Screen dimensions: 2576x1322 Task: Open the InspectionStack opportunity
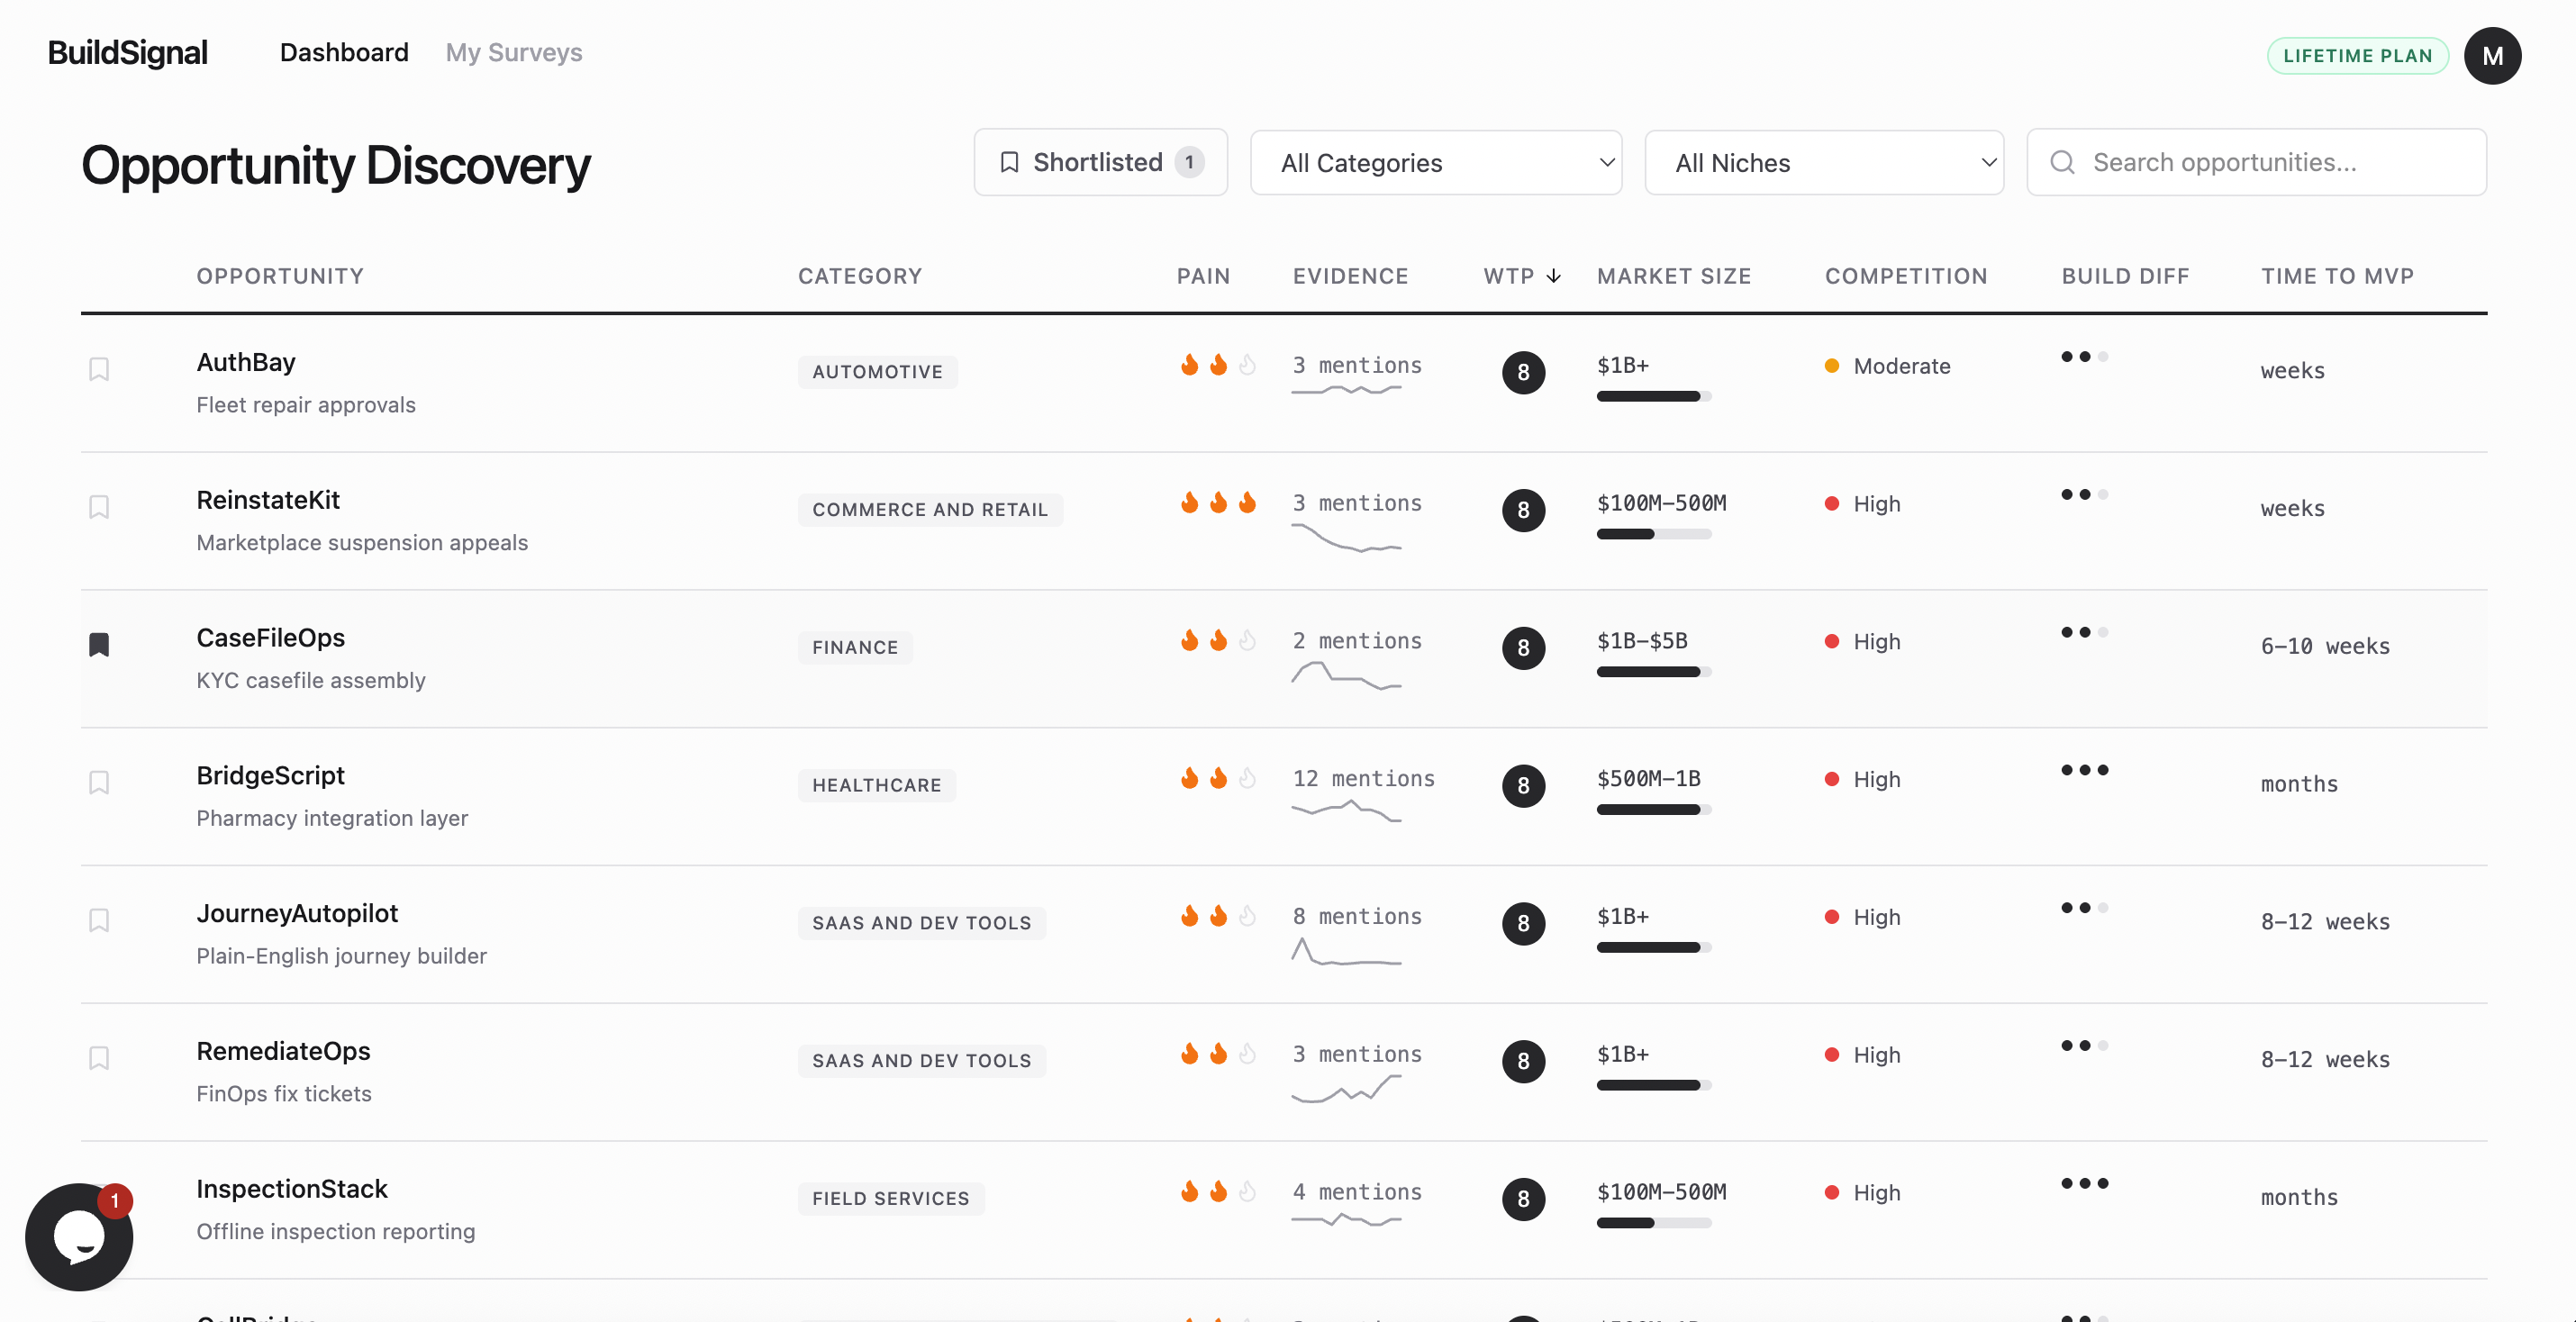[292, 1189]
